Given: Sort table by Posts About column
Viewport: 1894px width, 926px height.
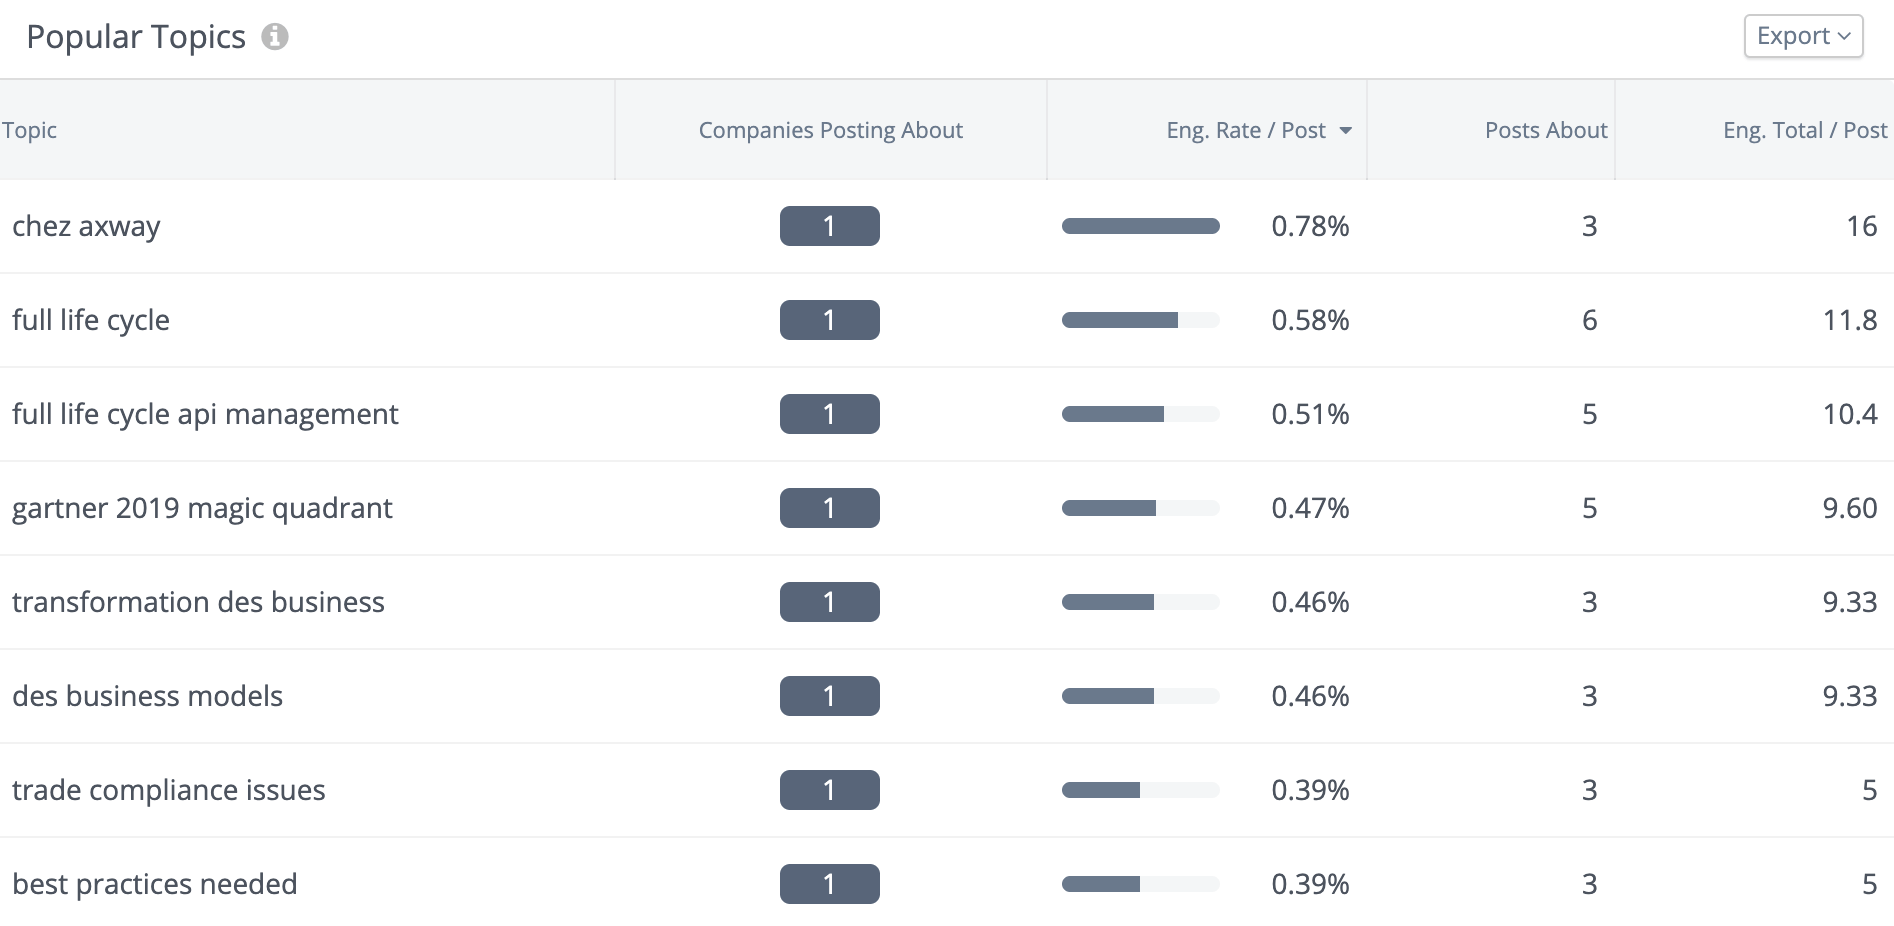Looking at the screenshot, I should (x=1545, y=130).
